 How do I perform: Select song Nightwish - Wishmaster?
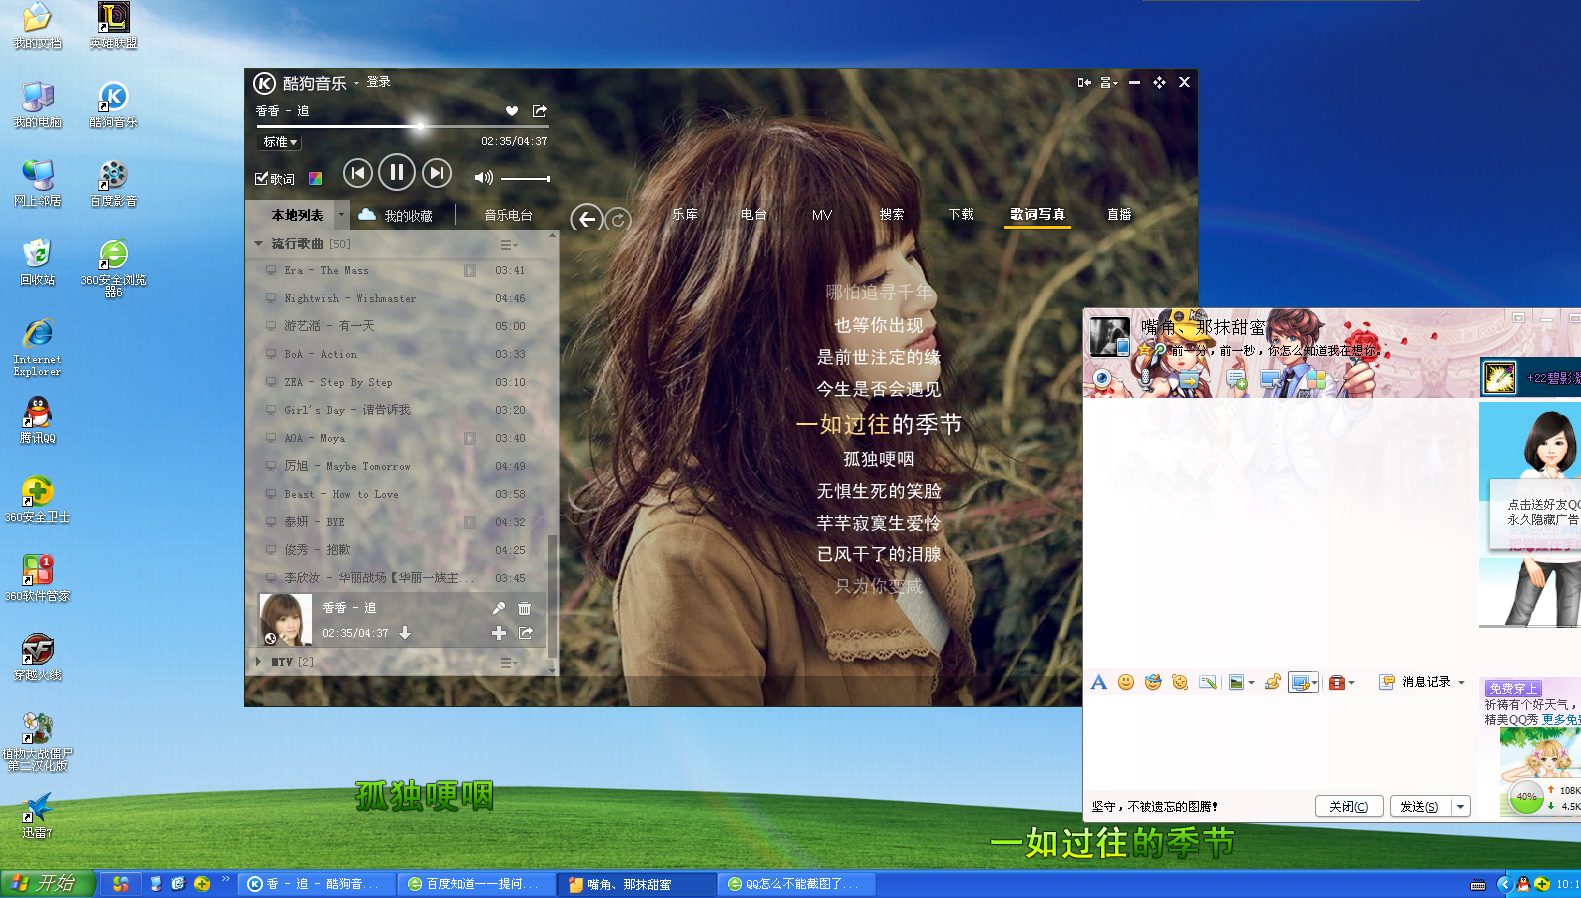[400, 298]
